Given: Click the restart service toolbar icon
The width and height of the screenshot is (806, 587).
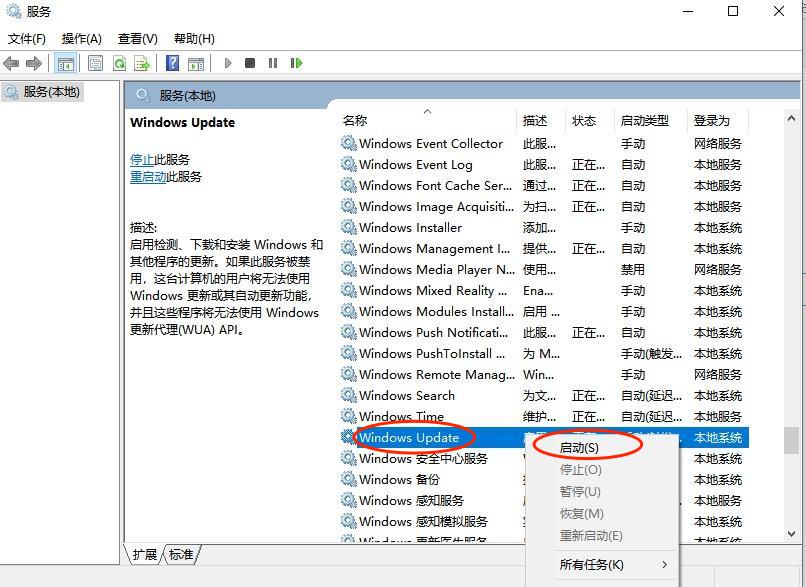Looking at the screenshot, I should (297, 63).
